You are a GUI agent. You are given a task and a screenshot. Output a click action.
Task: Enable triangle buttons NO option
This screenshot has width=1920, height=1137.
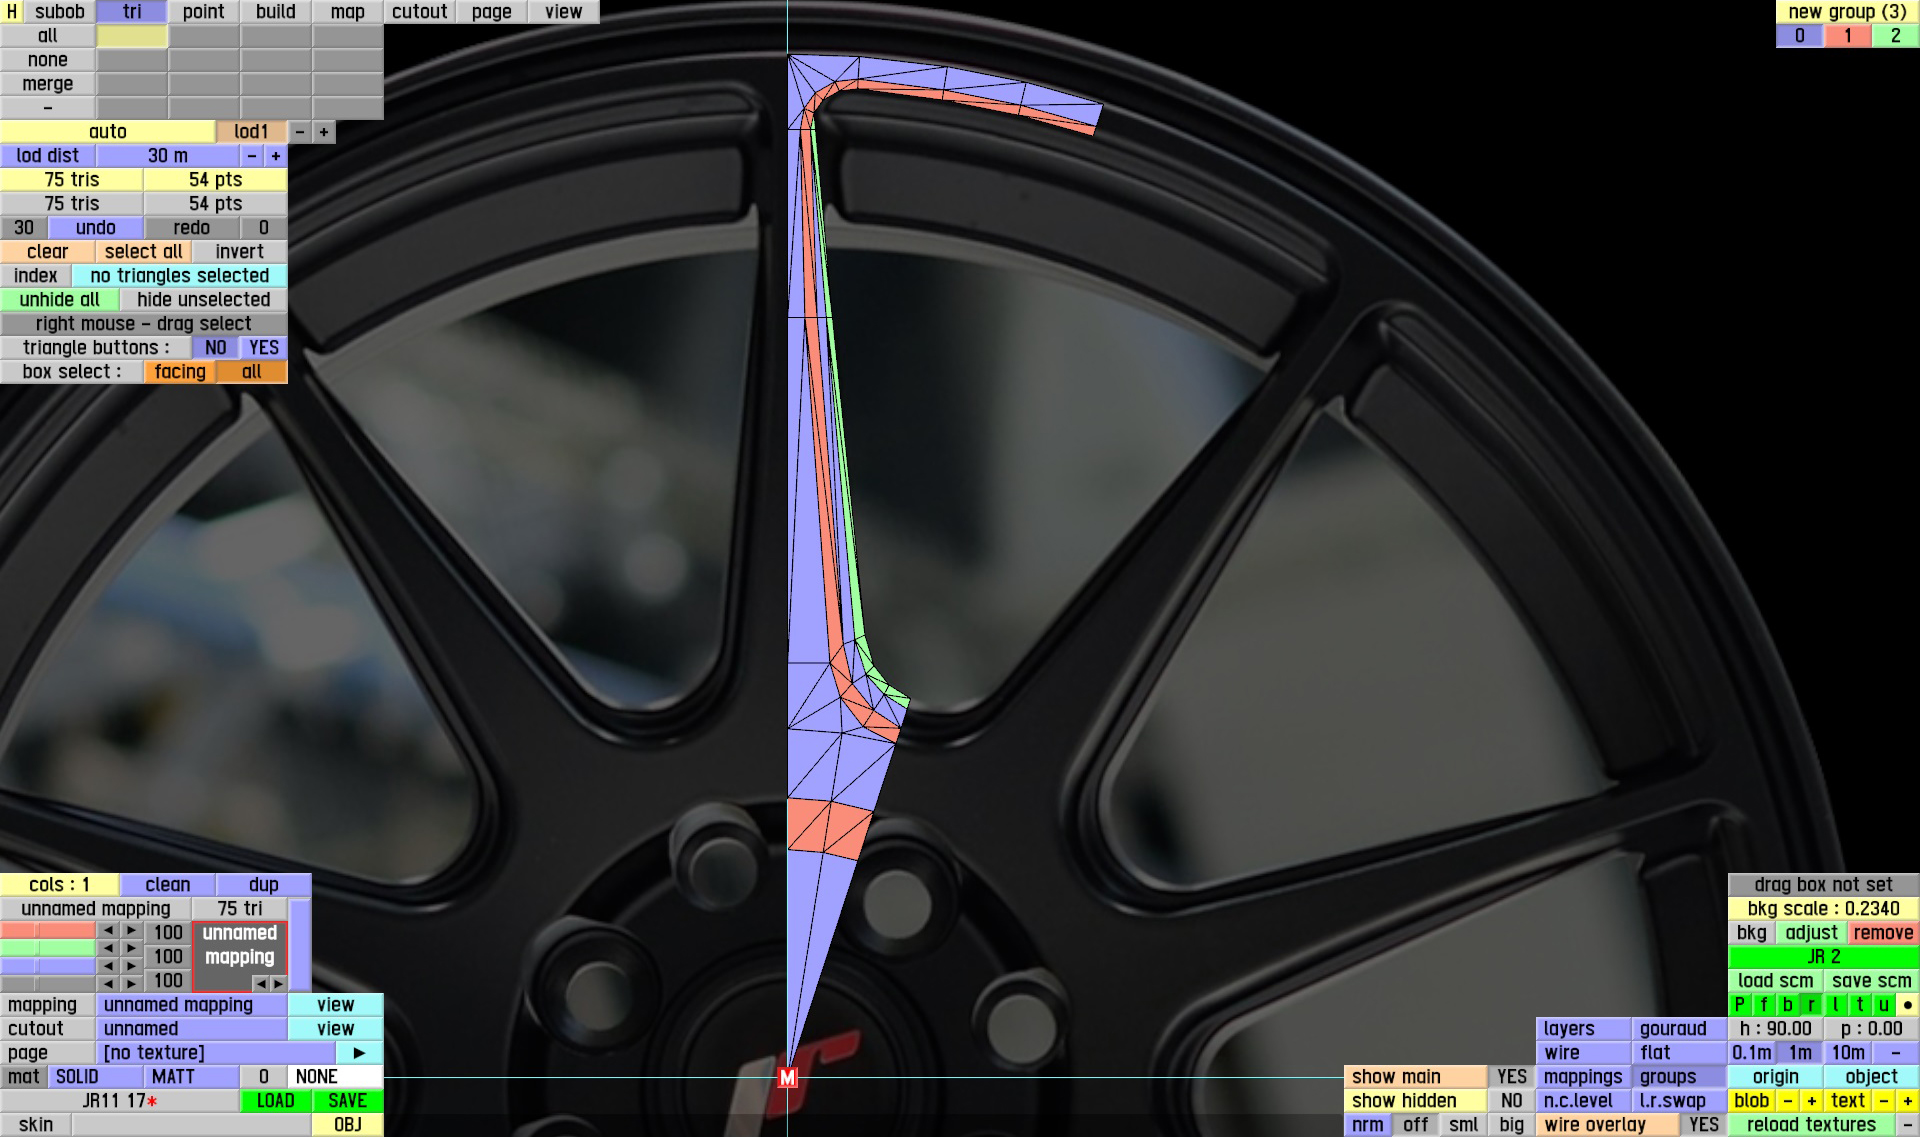[x=215, y=348]
